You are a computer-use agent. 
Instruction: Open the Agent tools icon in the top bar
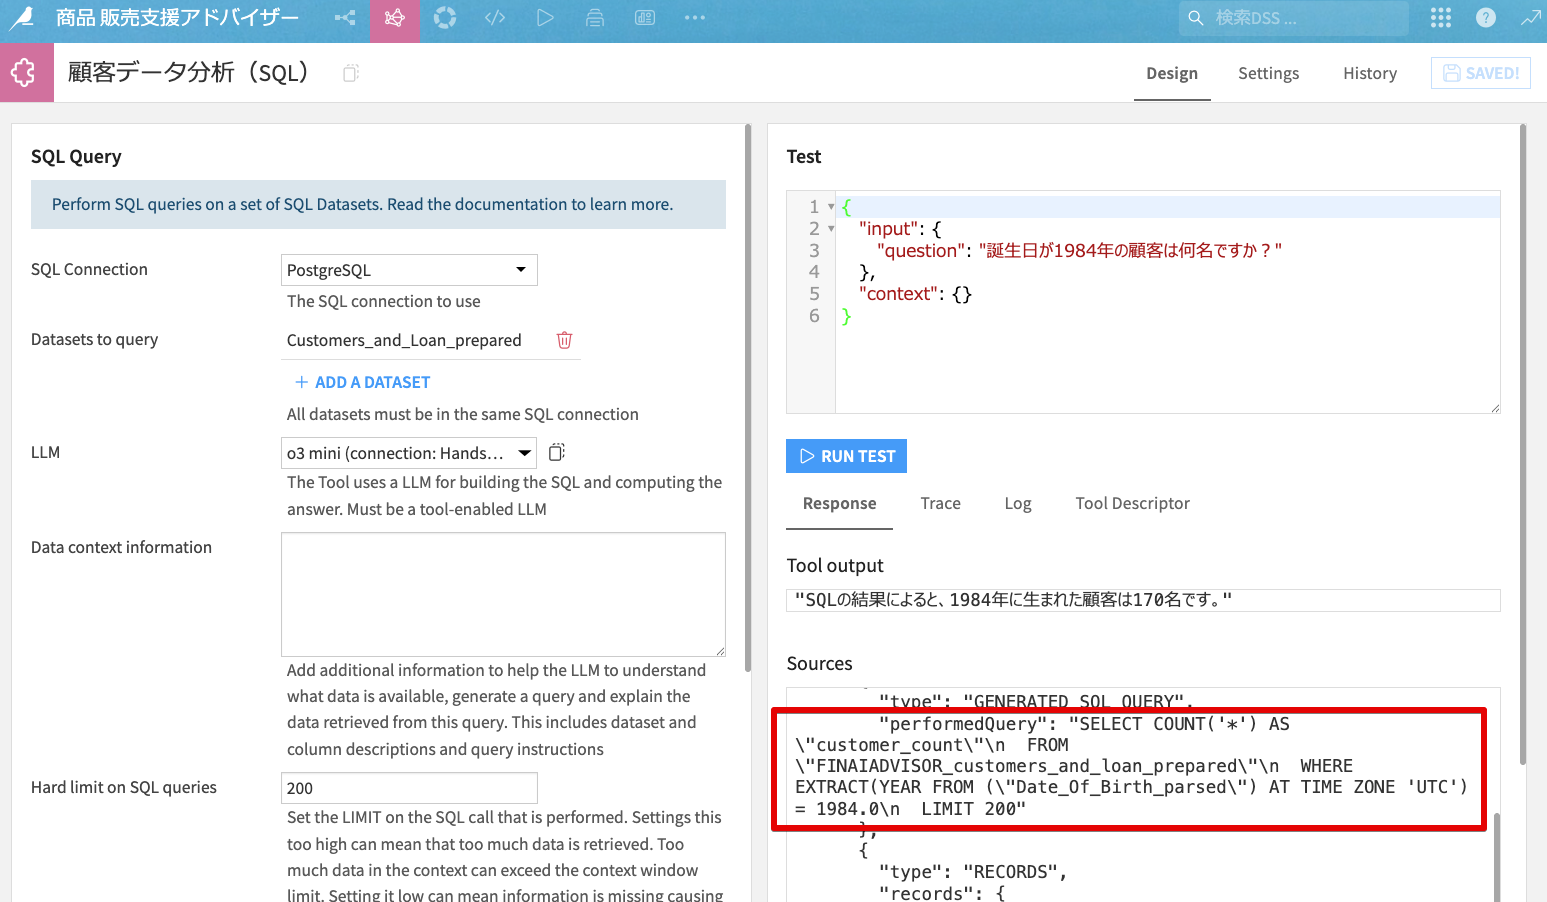pos(395,18)
